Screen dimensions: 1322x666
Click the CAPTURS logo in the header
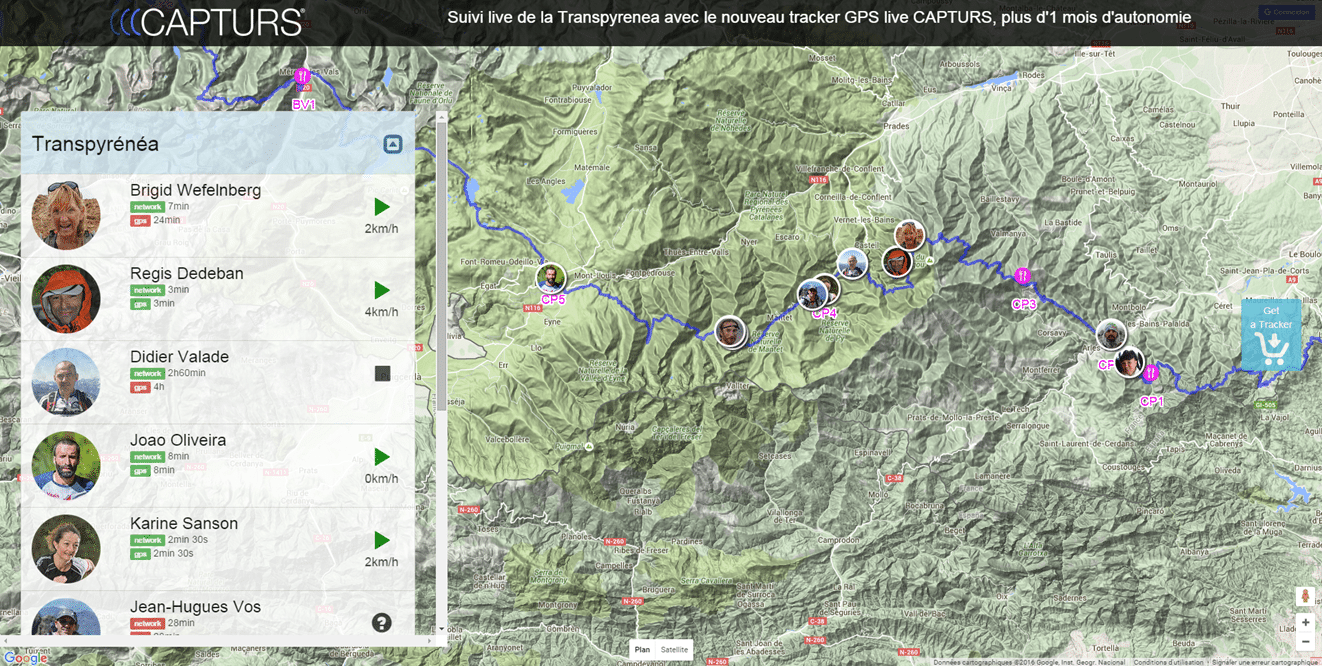207,22
